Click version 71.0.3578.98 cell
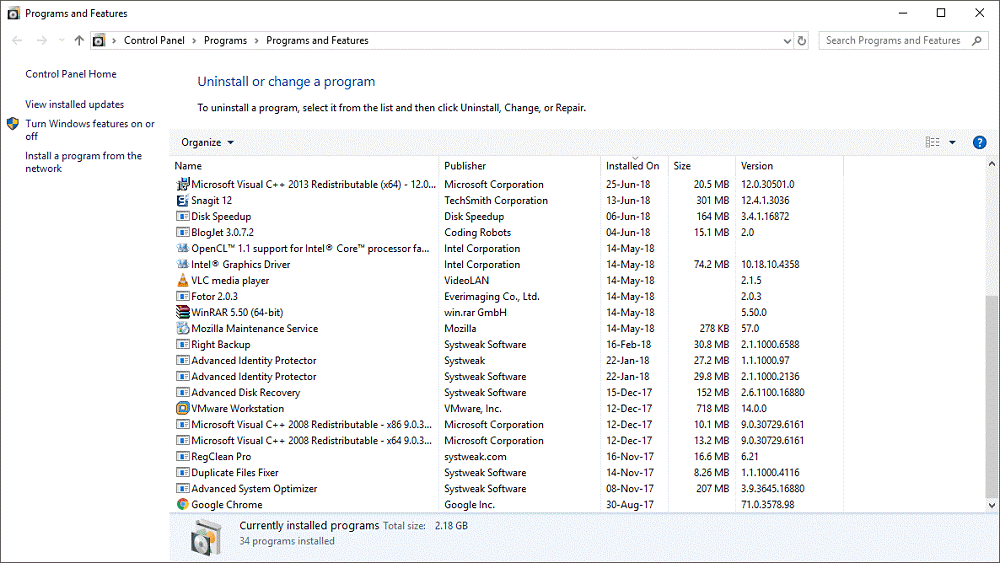1000x563 pixels. coord(767,504)
